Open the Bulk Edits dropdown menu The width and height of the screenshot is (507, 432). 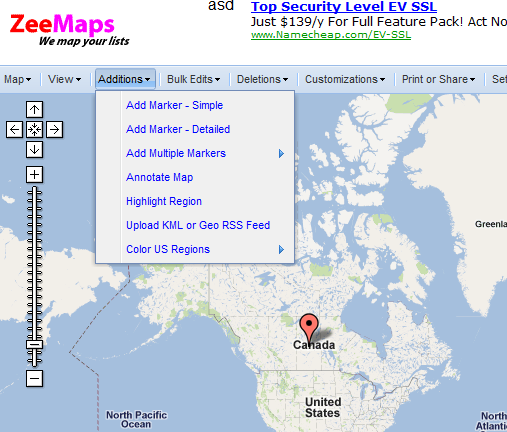pyautogui.click(x=193, y=79)
